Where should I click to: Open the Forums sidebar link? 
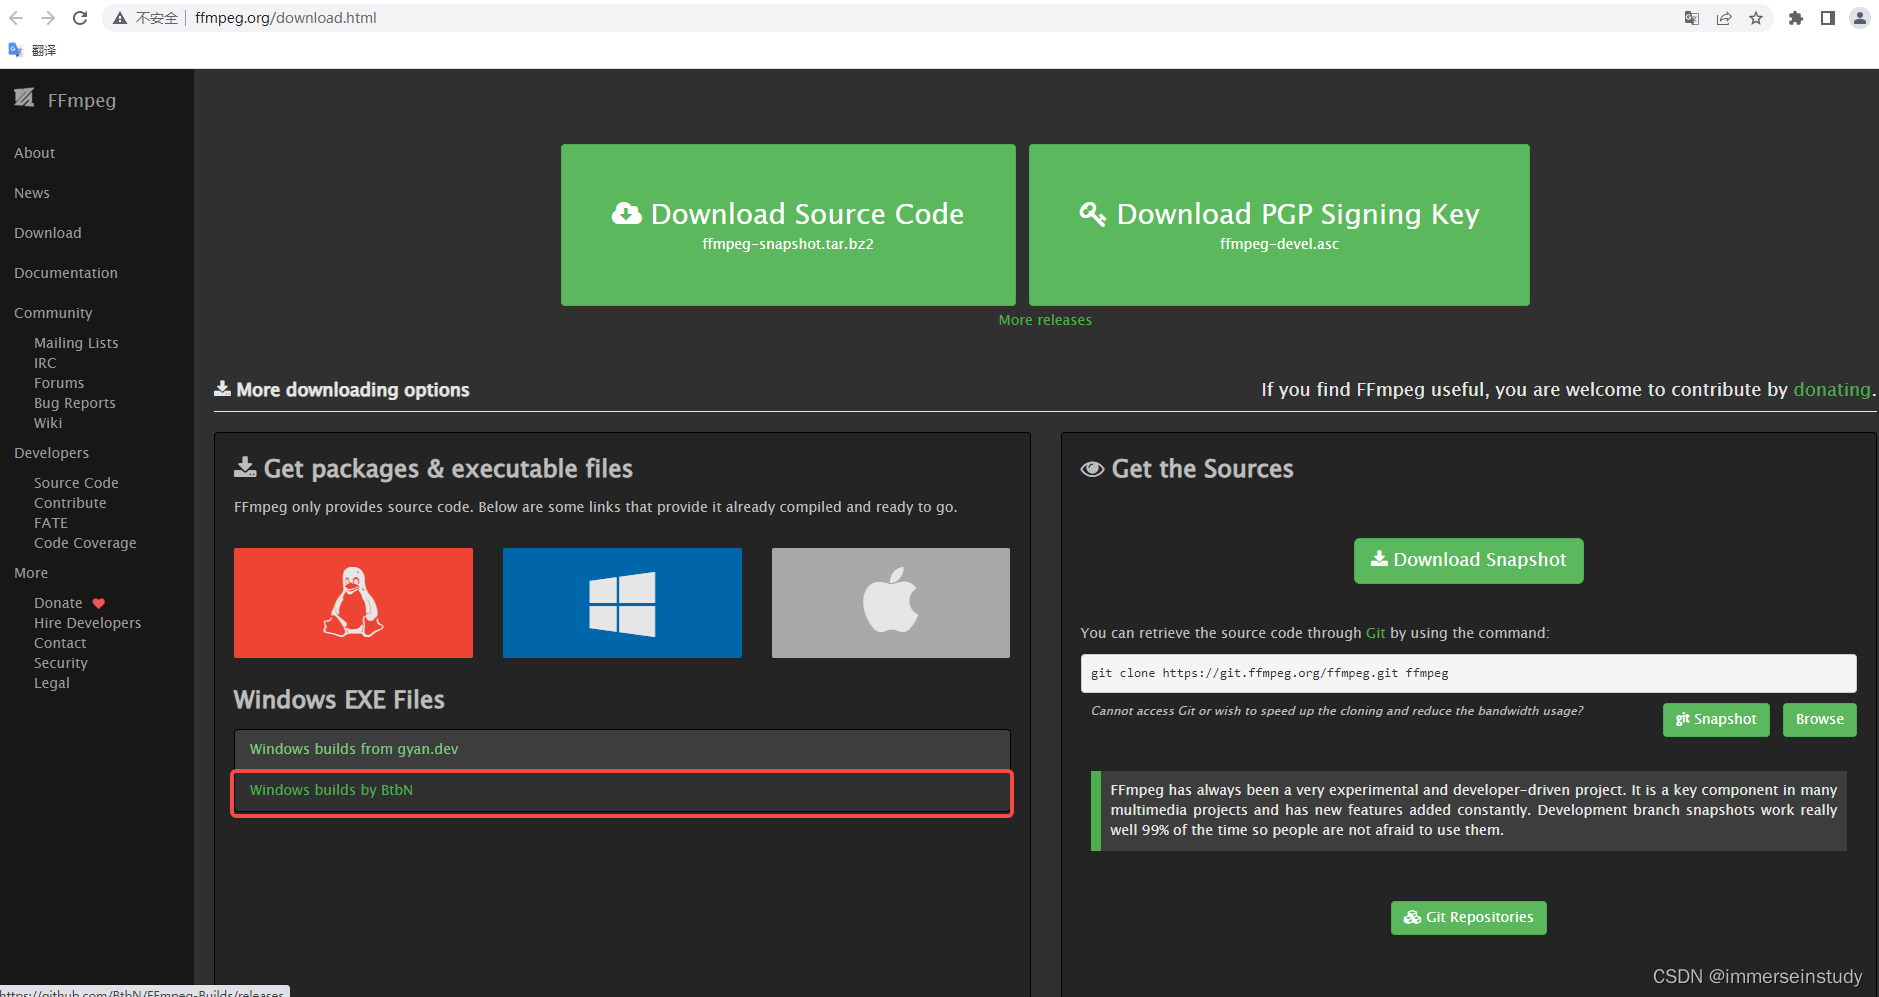[59, 383]
